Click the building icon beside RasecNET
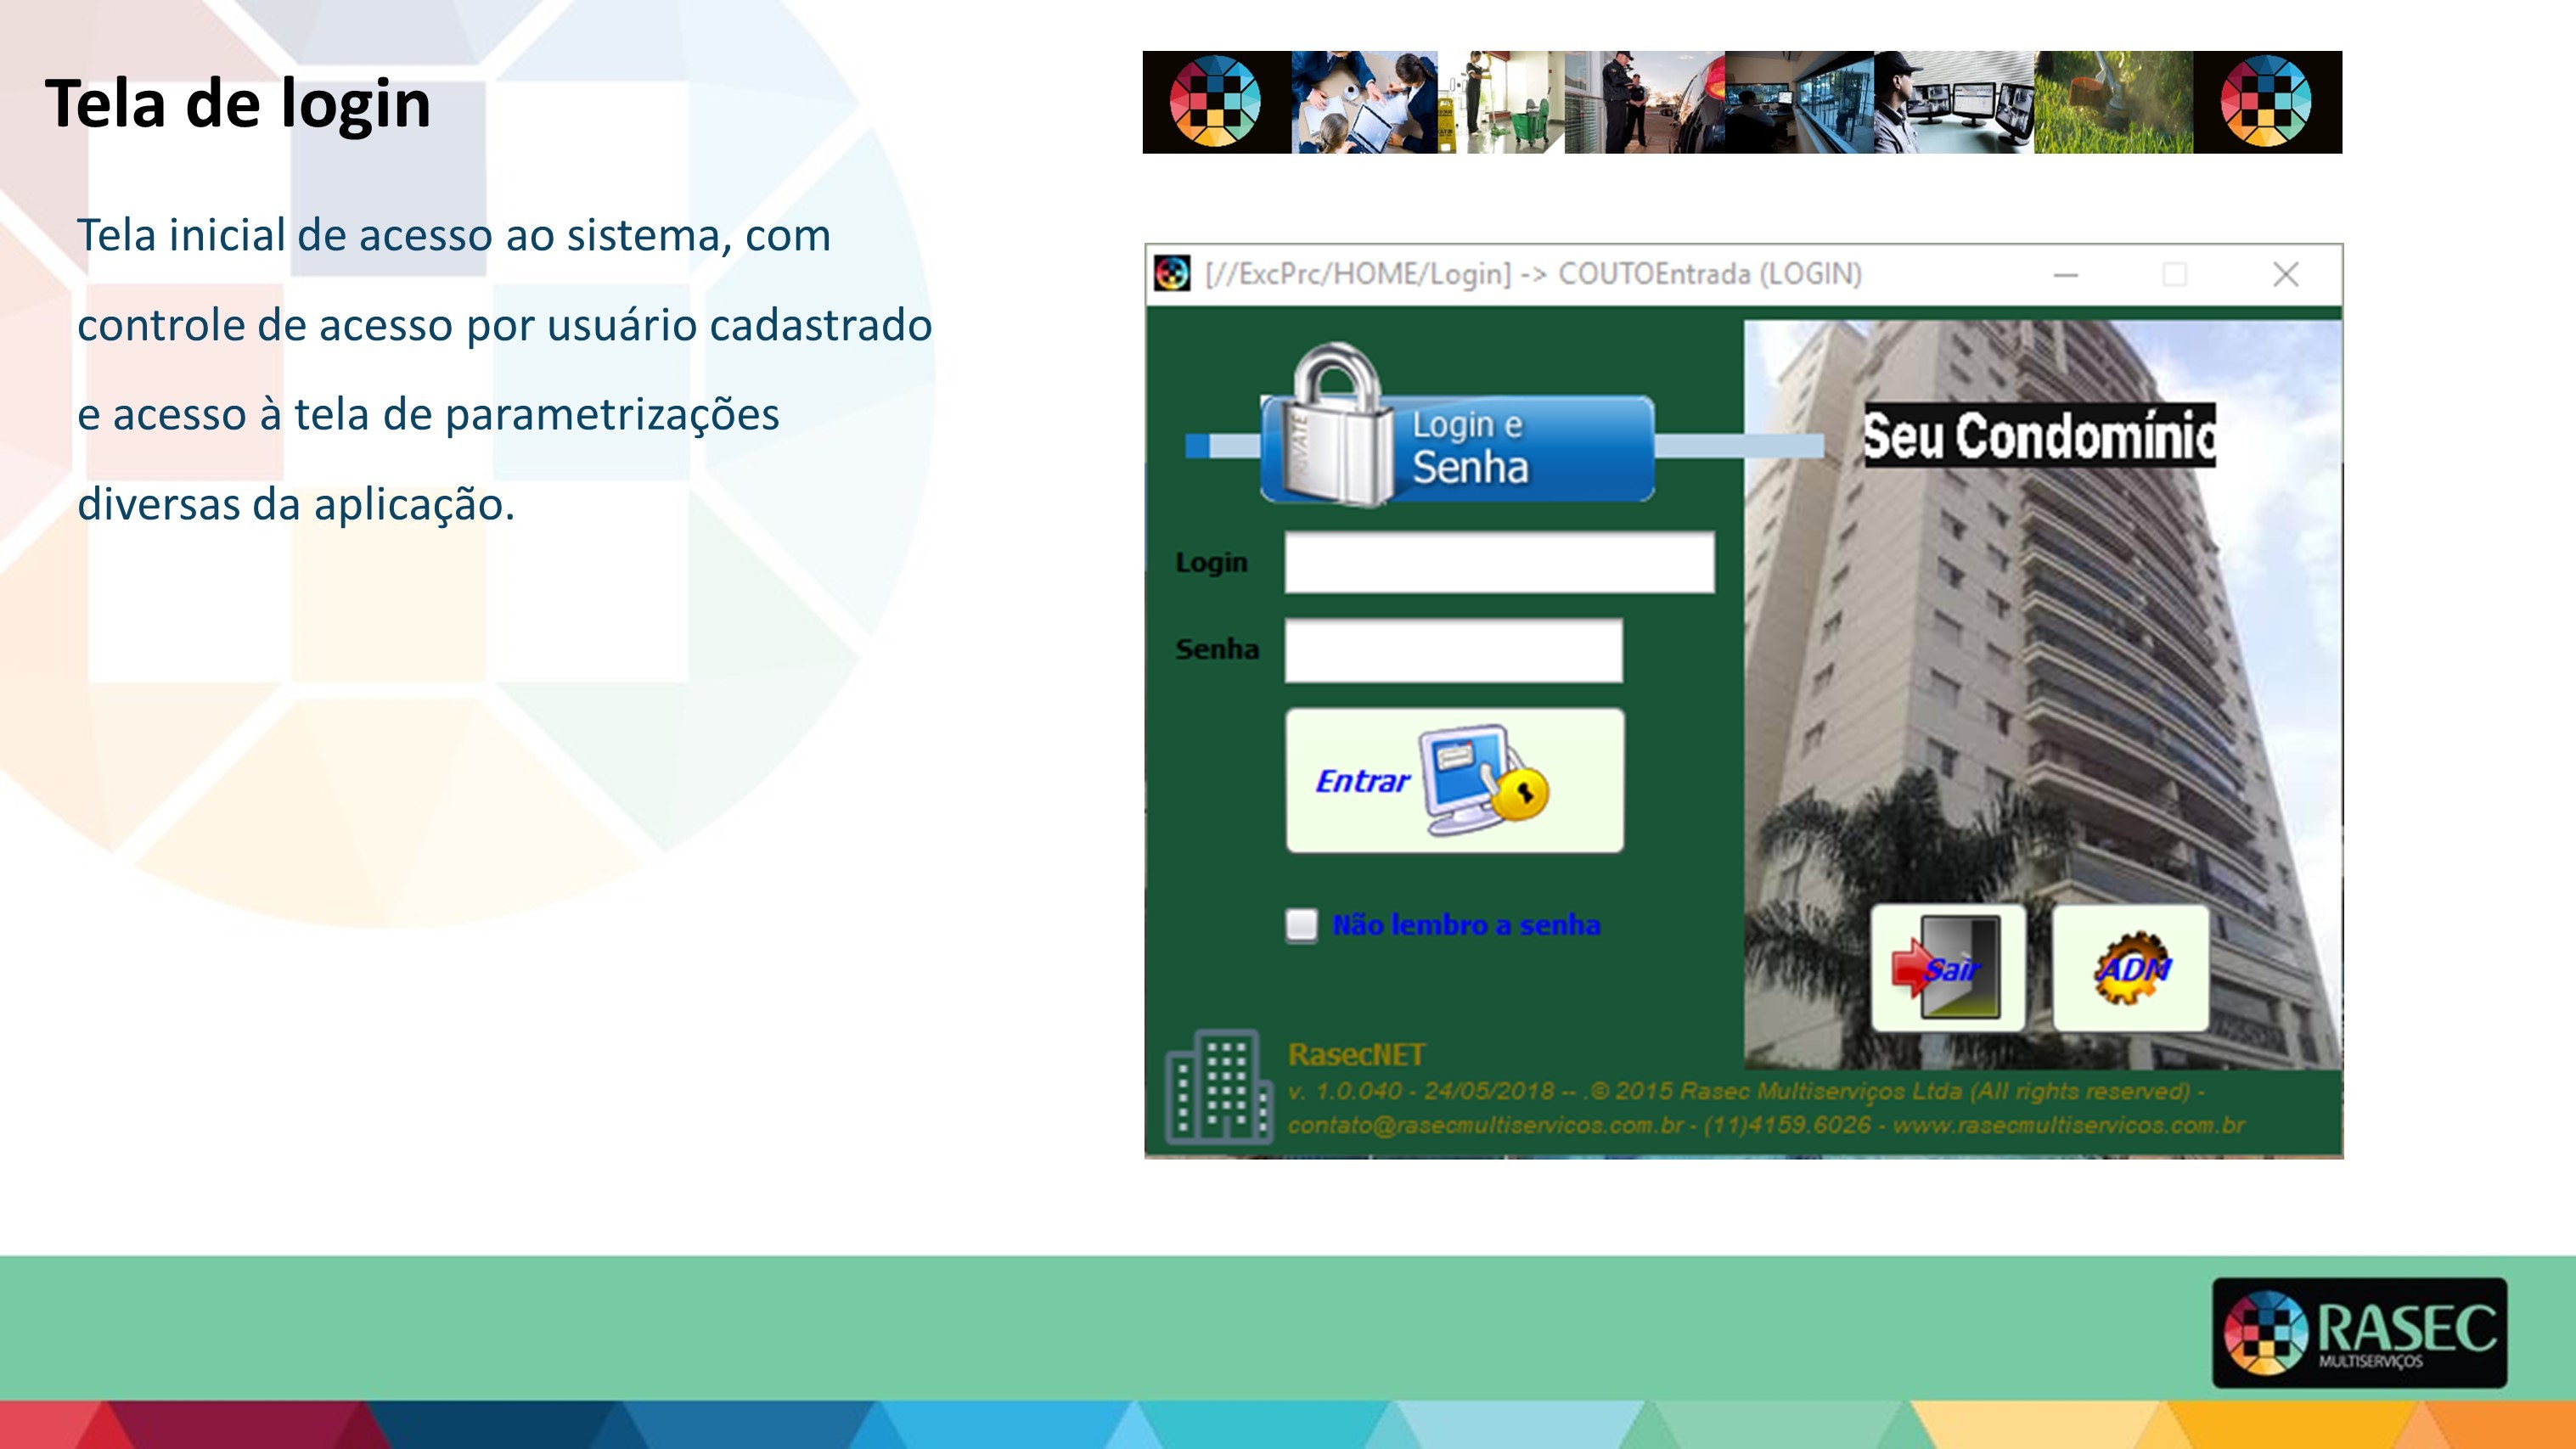 pyautogui.click(x=1218, y=1087)
